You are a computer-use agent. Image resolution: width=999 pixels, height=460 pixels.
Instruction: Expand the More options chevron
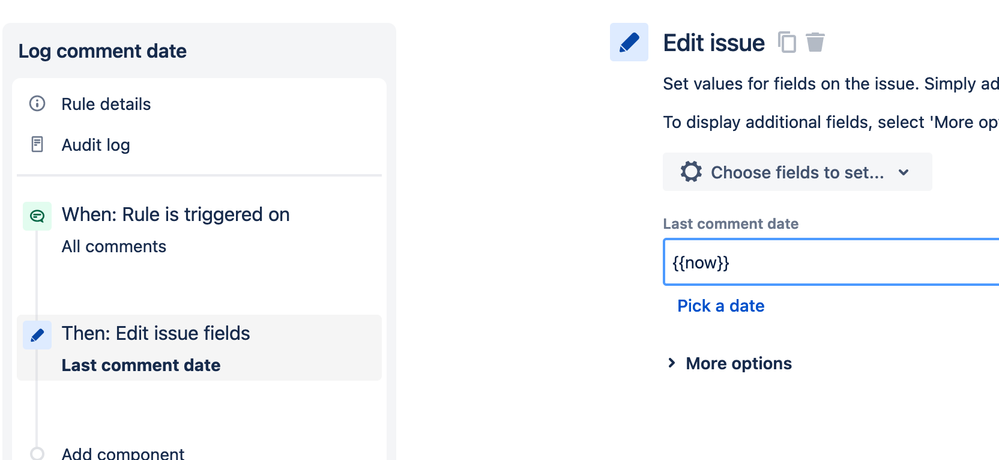[672, 363]
